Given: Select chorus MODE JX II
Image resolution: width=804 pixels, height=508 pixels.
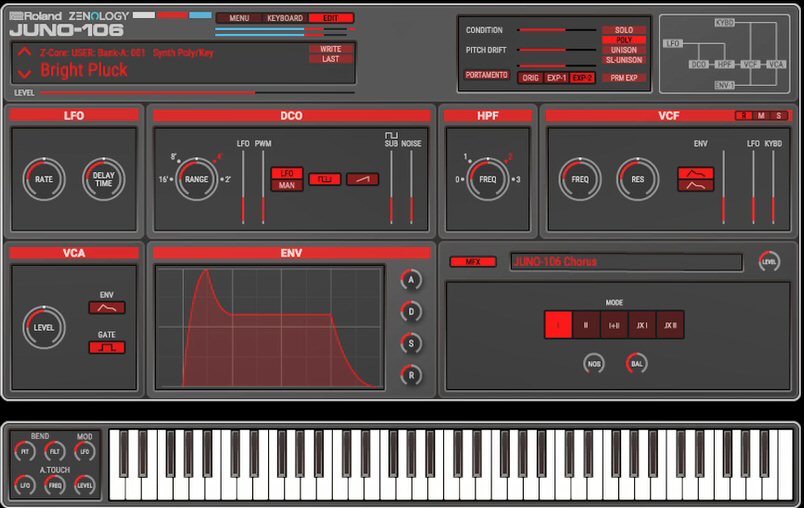Looking at the screenshot, I should 670,325.
